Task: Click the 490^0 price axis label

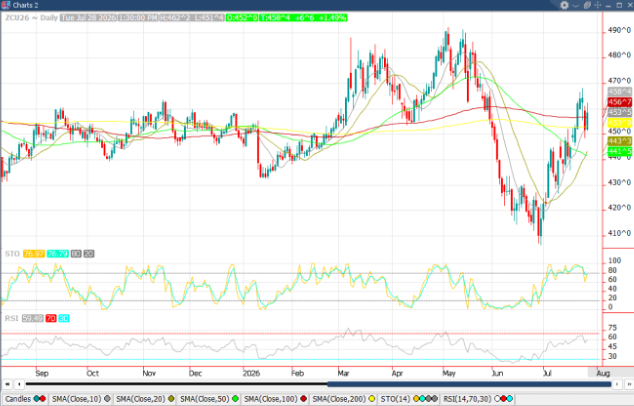Action: [619, 30]
